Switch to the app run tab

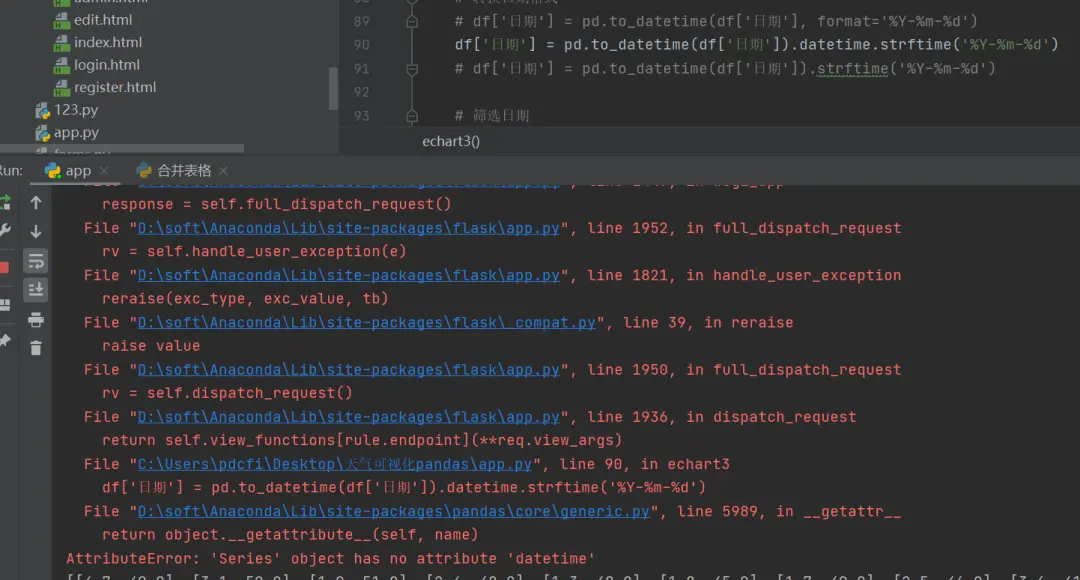tap(78, 171)
